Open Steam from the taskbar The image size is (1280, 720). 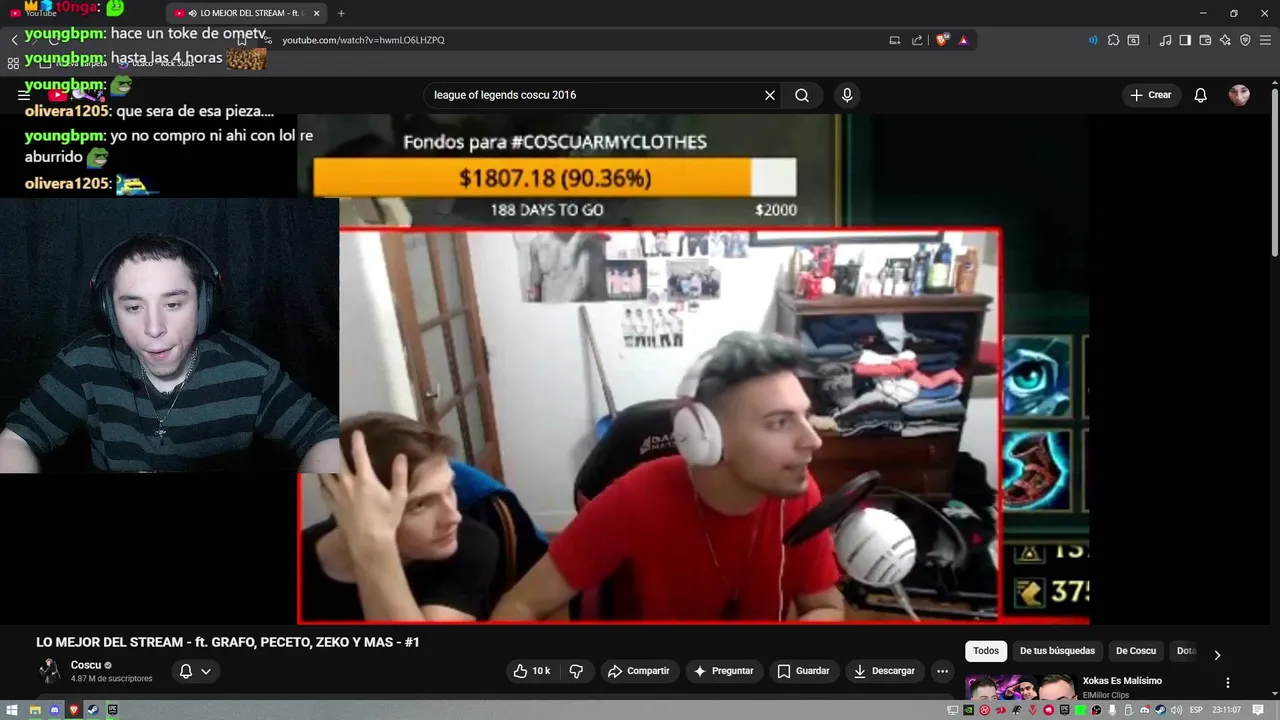click(93, 710)
